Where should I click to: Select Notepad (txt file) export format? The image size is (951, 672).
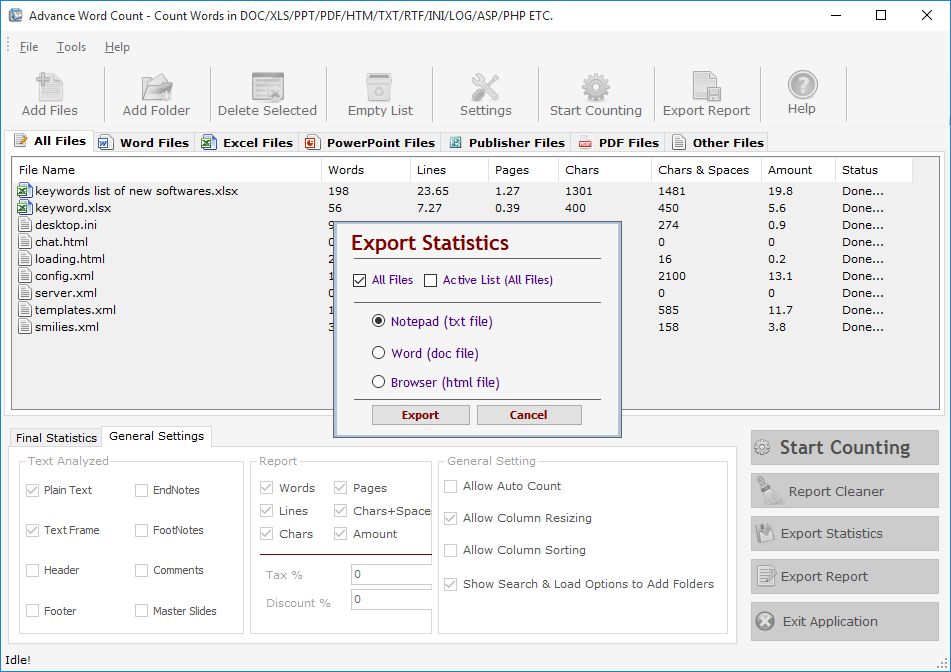coord(378,321)
